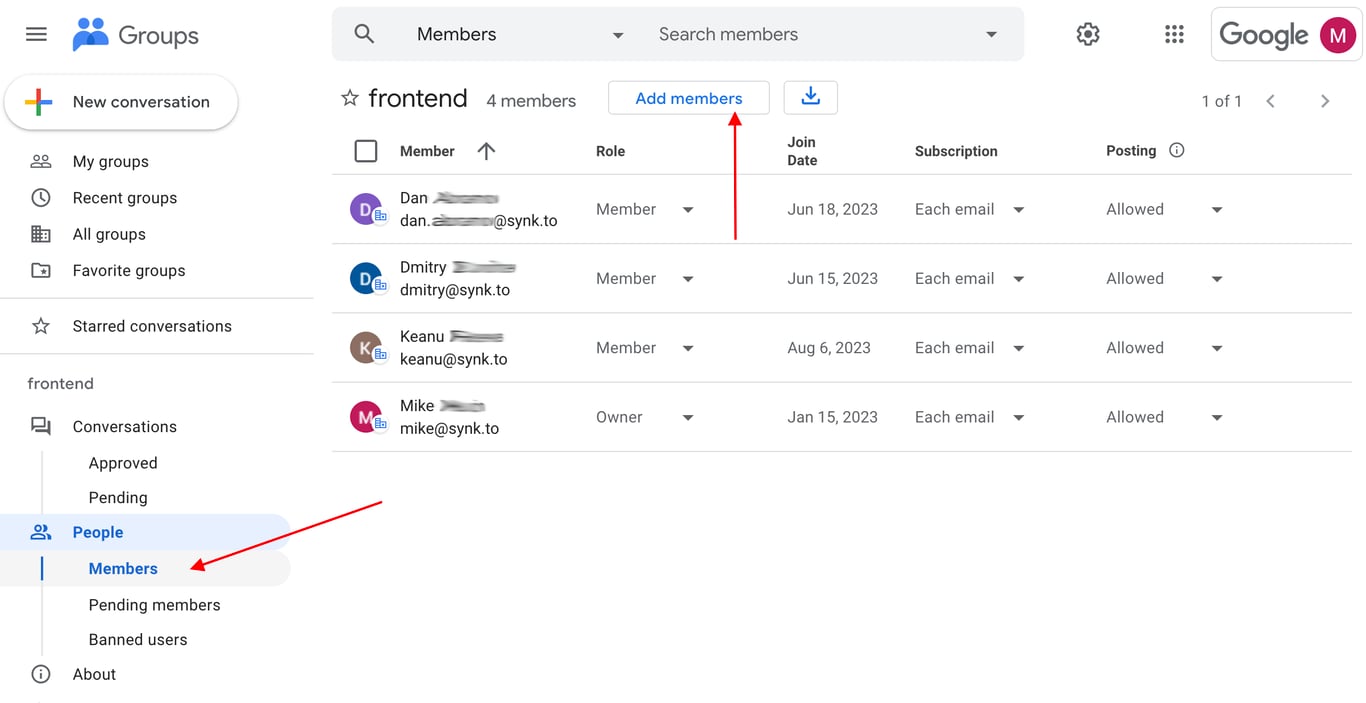Open Dan's role dropdown
Image resolution: width=1366 pixels, height=703 pixels.
pos(688,210)
